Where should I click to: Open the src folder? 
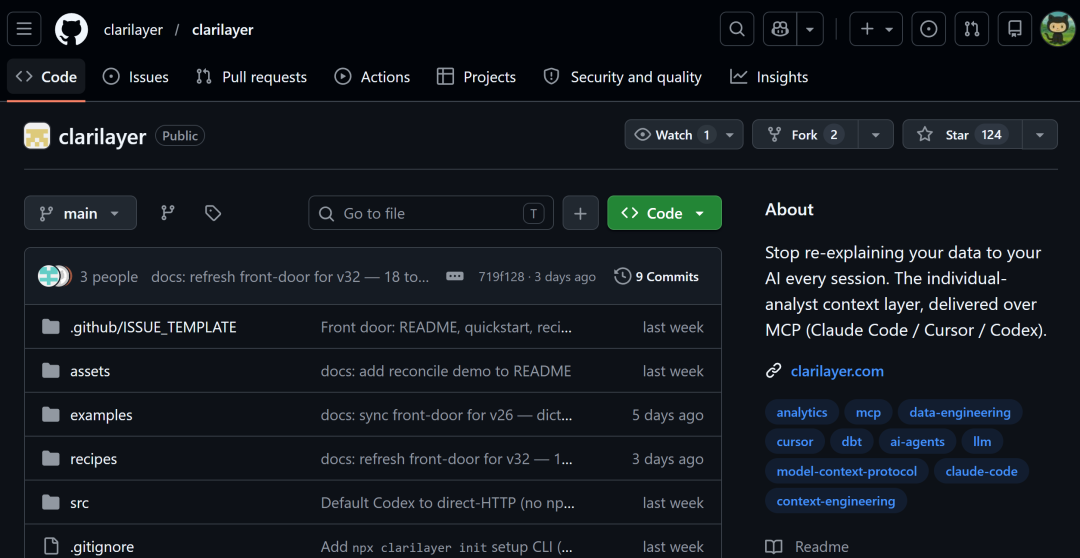click(79, 504)
